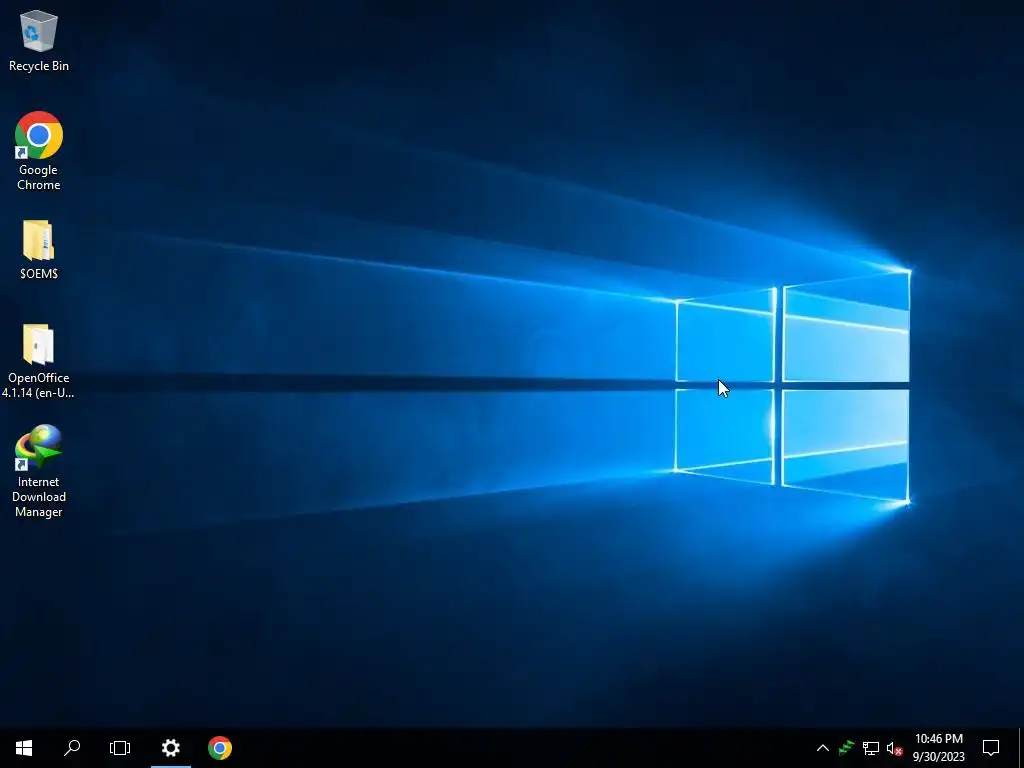Select the $OEM$ folder on desktop

[39, 250]
